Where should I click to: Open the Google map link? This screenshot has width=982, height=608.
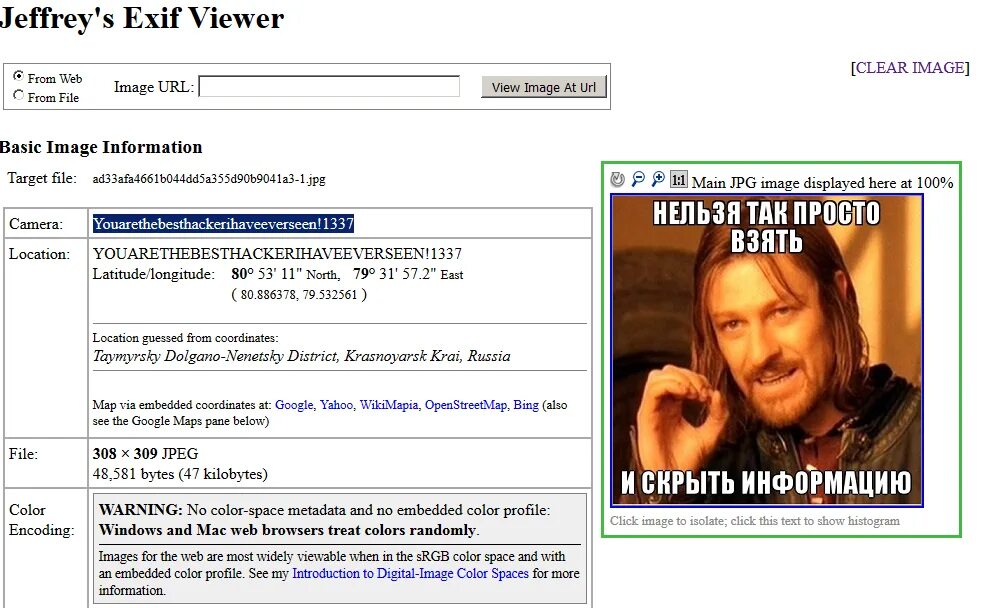click(294, 405)
